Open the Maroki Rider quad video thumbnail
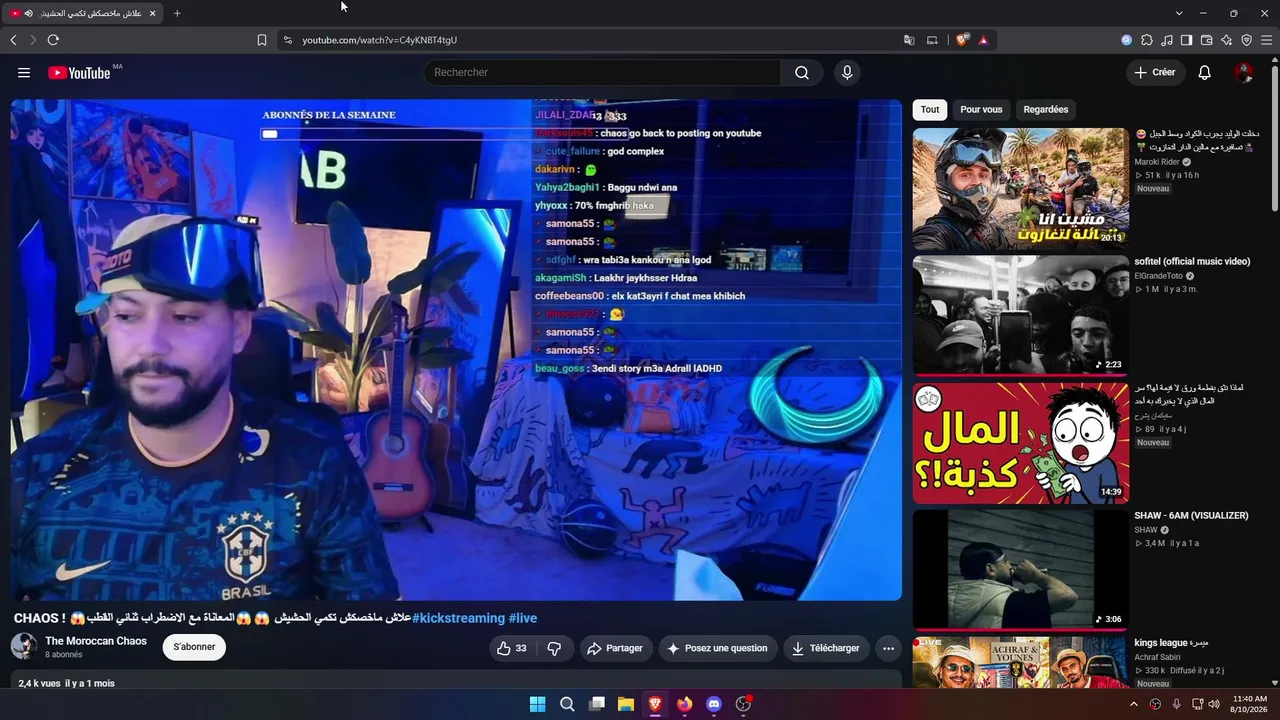The image size is (1280, 720). (1020, 189)
